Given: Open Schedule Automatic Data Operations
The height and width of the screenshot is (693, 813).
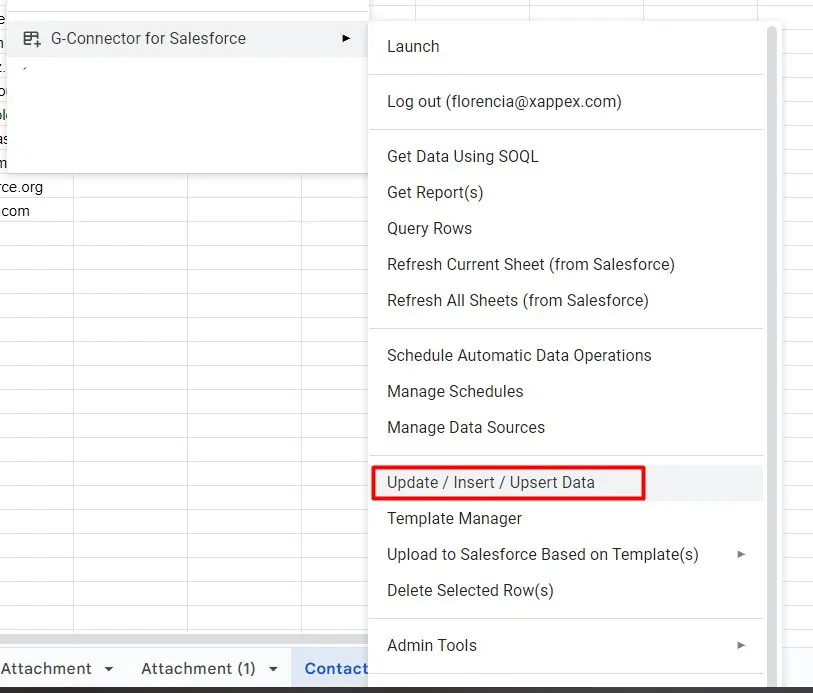Looking at the screenshot, I should pos(566,356).
